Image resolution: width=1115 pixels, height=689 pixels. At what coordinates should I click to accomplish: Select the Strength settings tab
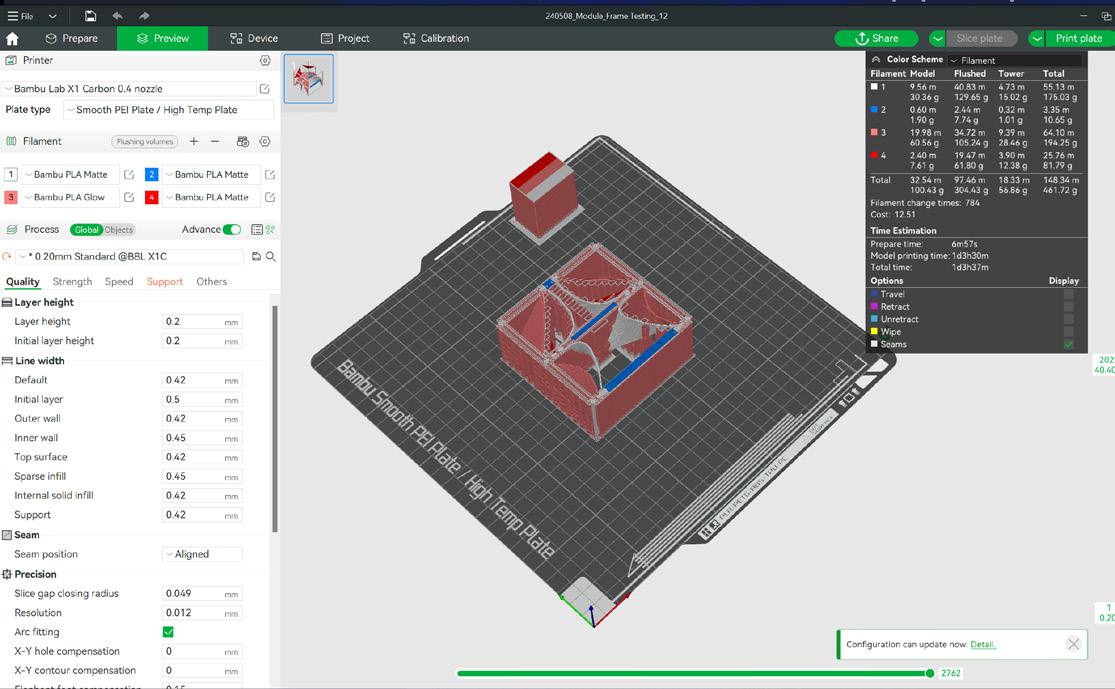(x=73, y=282)
